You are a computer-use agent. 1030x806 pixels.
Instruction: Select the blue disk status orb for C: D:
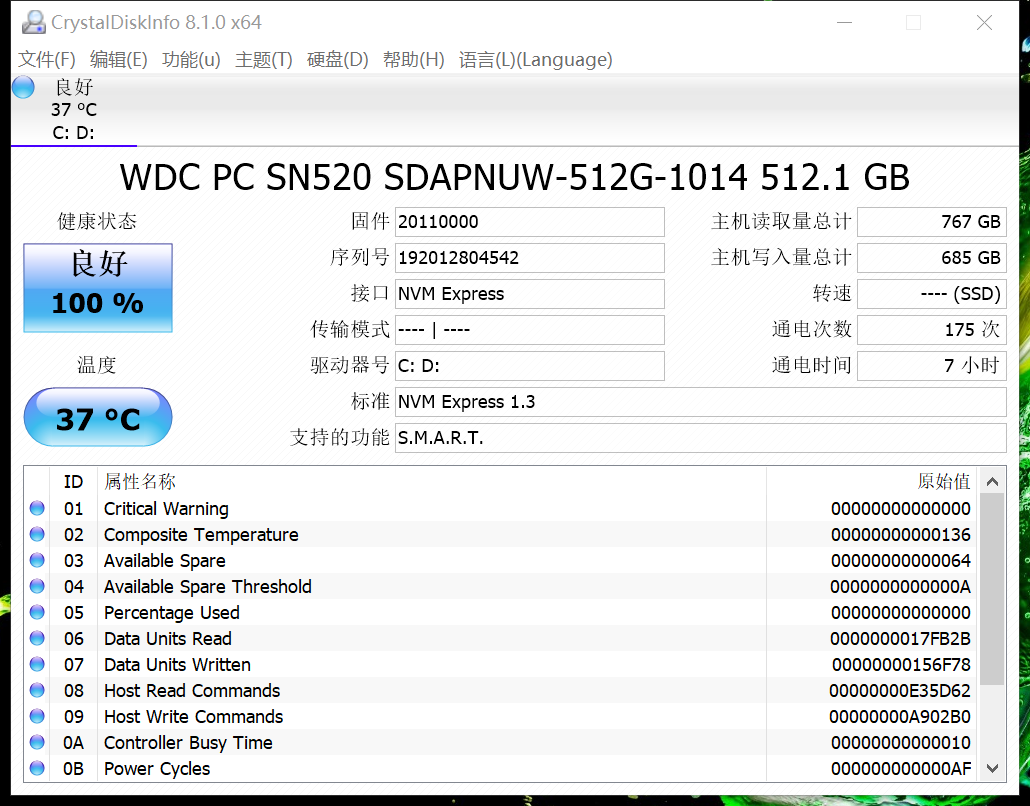pos(23,88)
